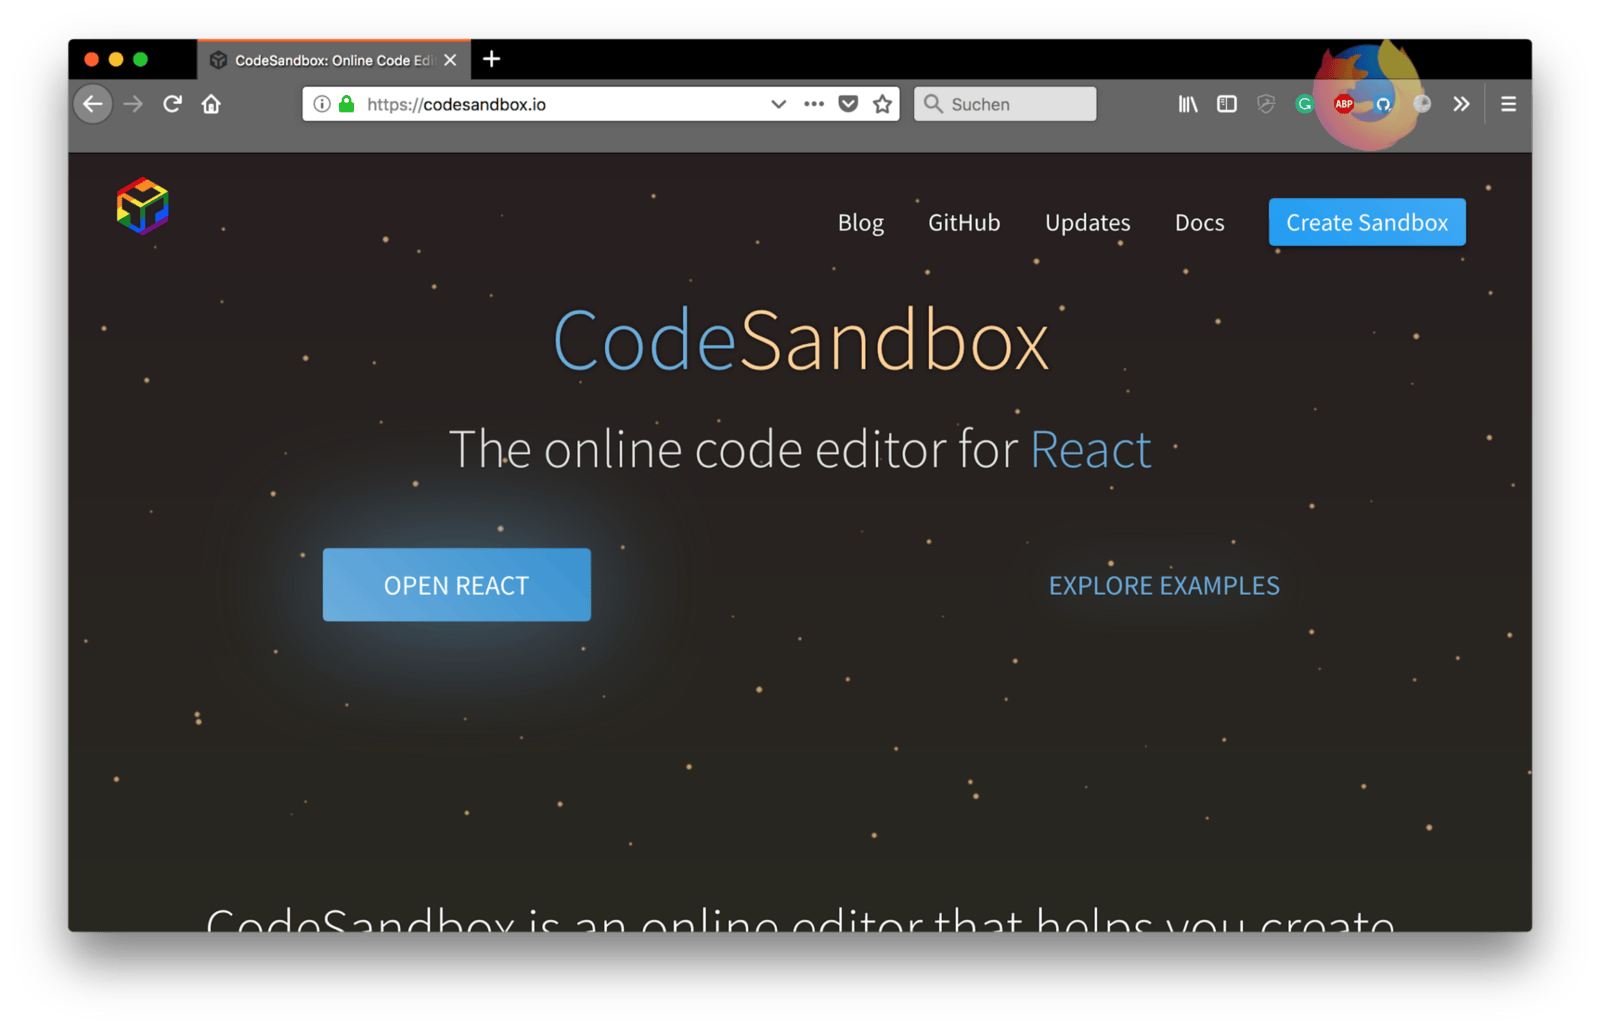The image size is (1600, 1029).
Task: Expand the overflow toolbar chevron
Action: pyautogui.click(x=1461, y=104)
